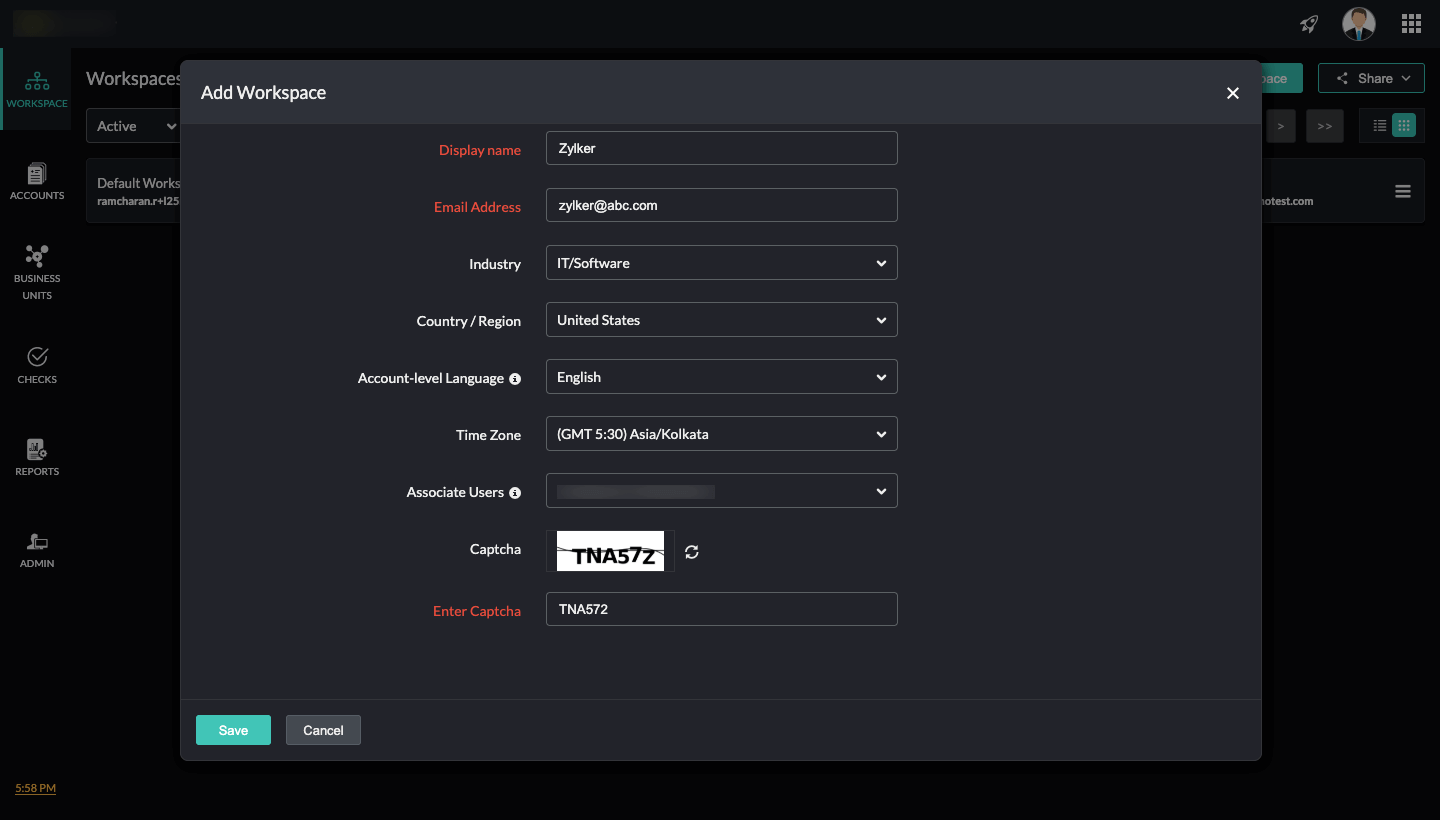
Task: Open the Accounts section in the sidebar
Action: tap(37, 180)
